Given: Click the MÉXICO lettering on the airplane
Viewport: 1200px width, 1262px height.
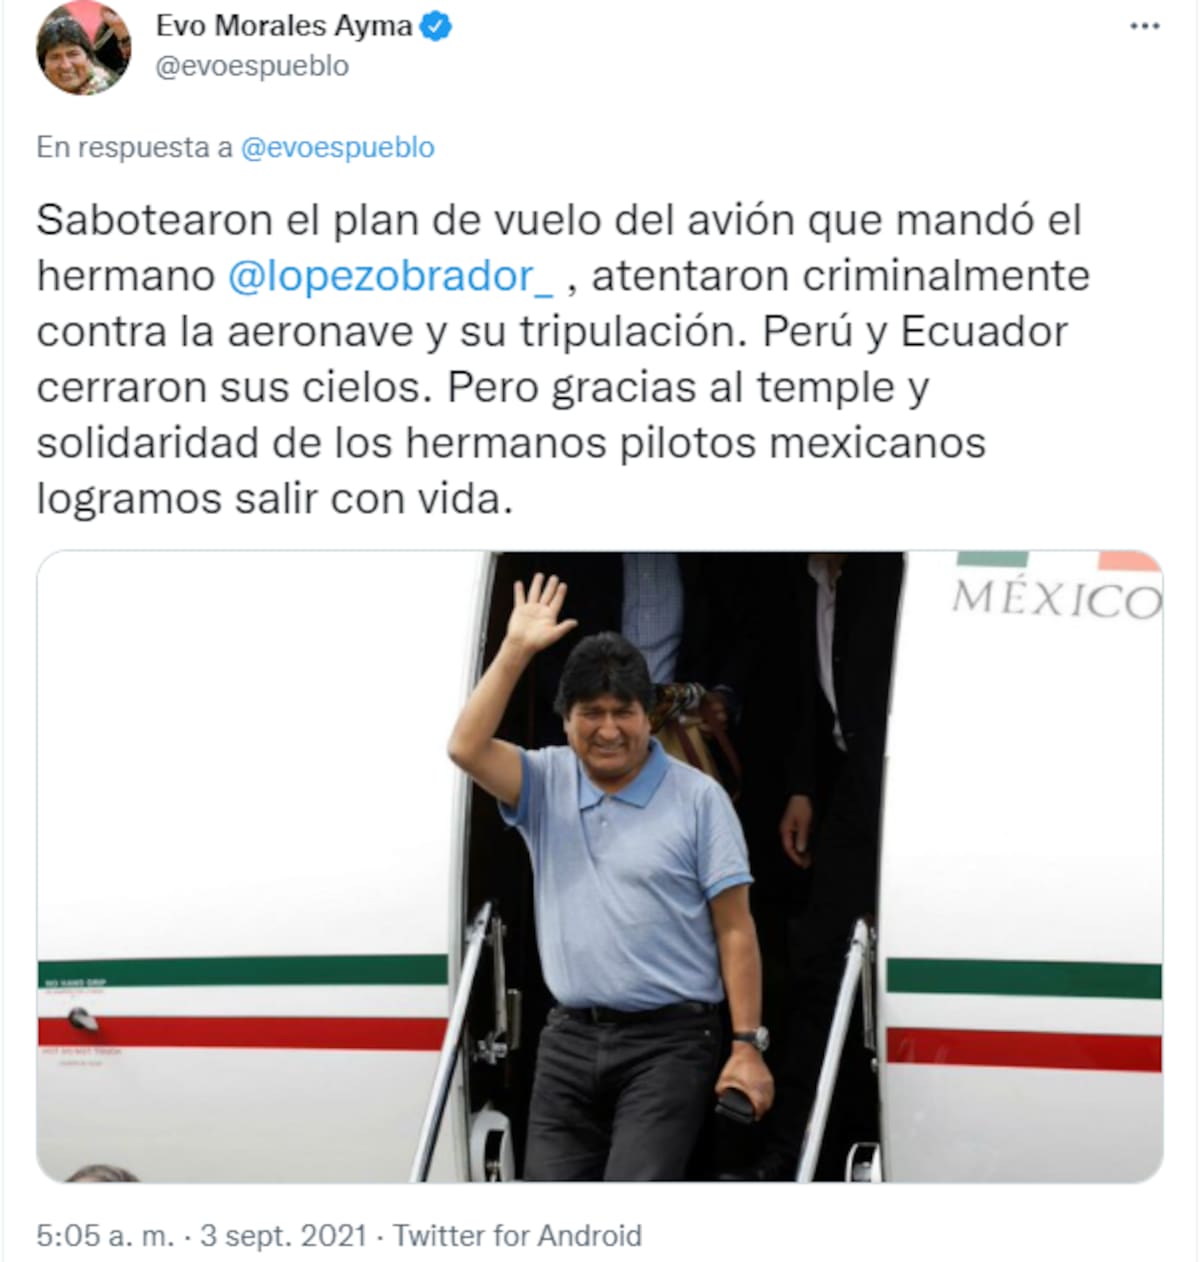Looking at the screenshot, I should pos(1057,598).
